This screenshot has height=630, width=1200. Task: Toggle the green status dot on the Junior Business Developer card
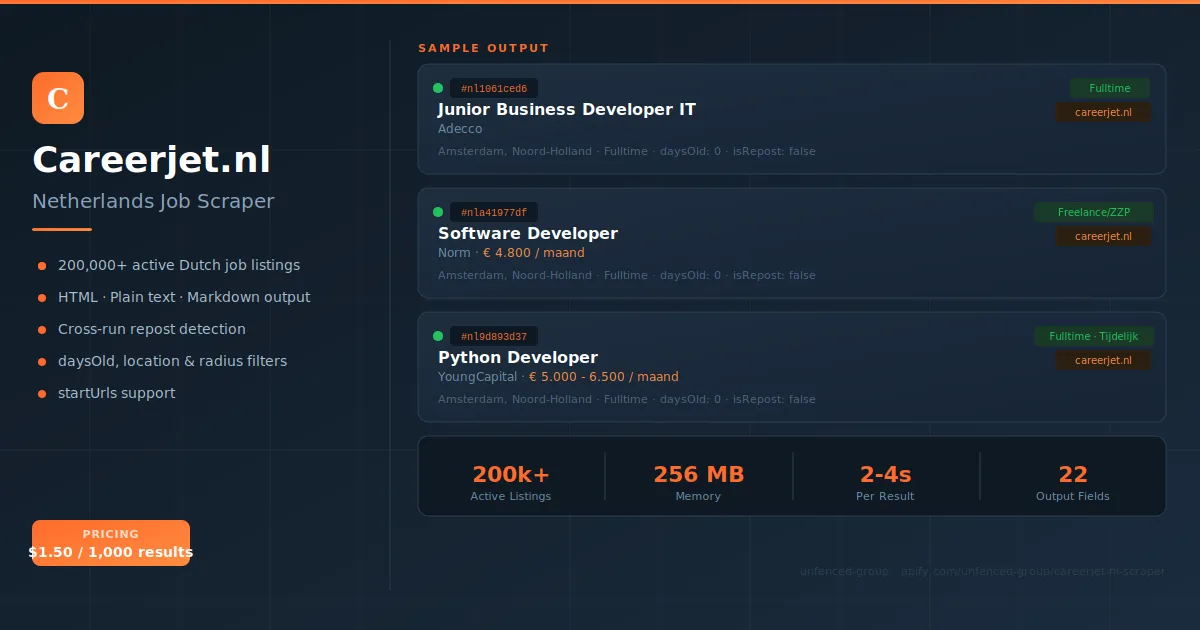437,88
